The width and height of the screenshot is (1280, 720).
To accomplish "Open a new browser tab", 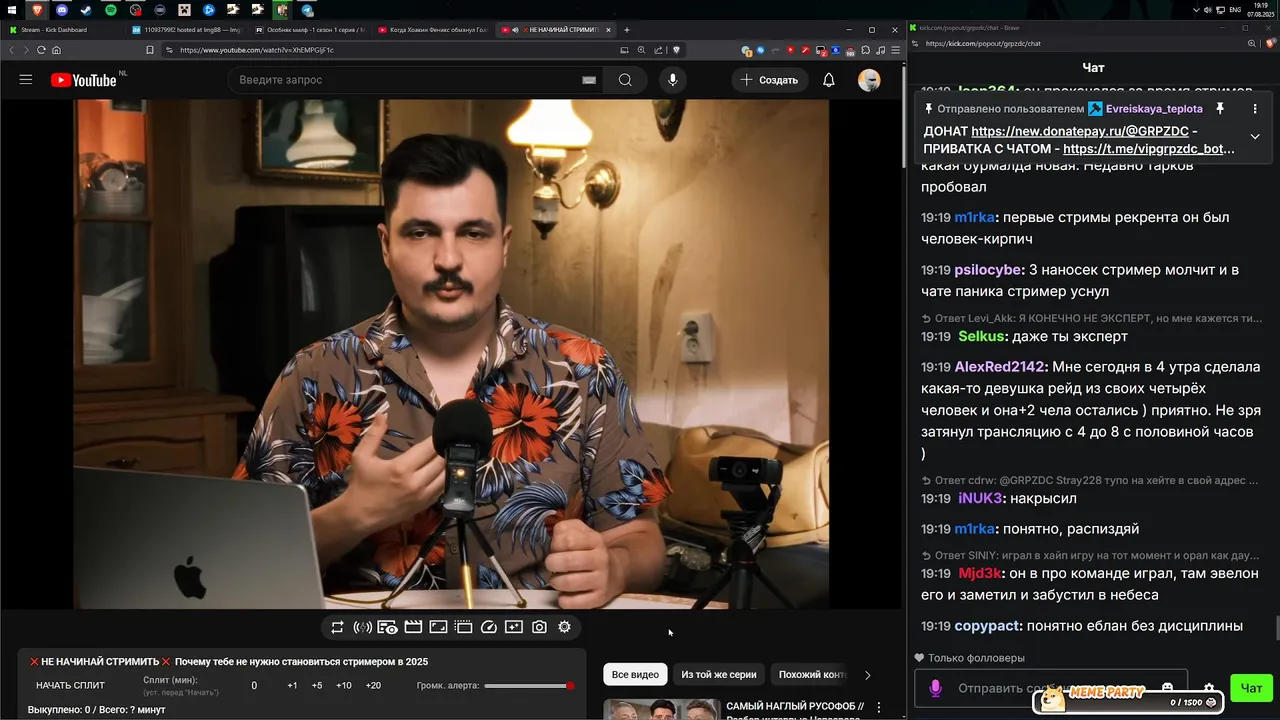I will click(x=627, y=30).
